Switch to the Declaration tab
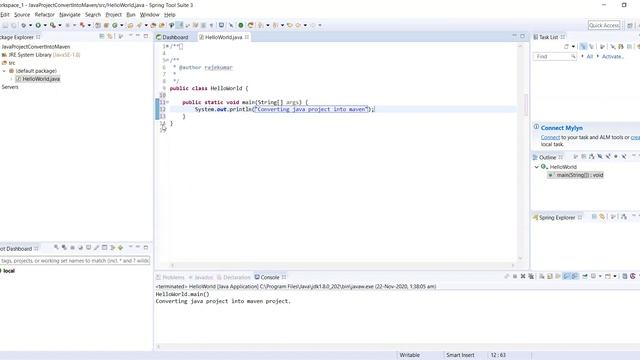The height and width of the screenshot is (360, 640). (x=233, y=277)
